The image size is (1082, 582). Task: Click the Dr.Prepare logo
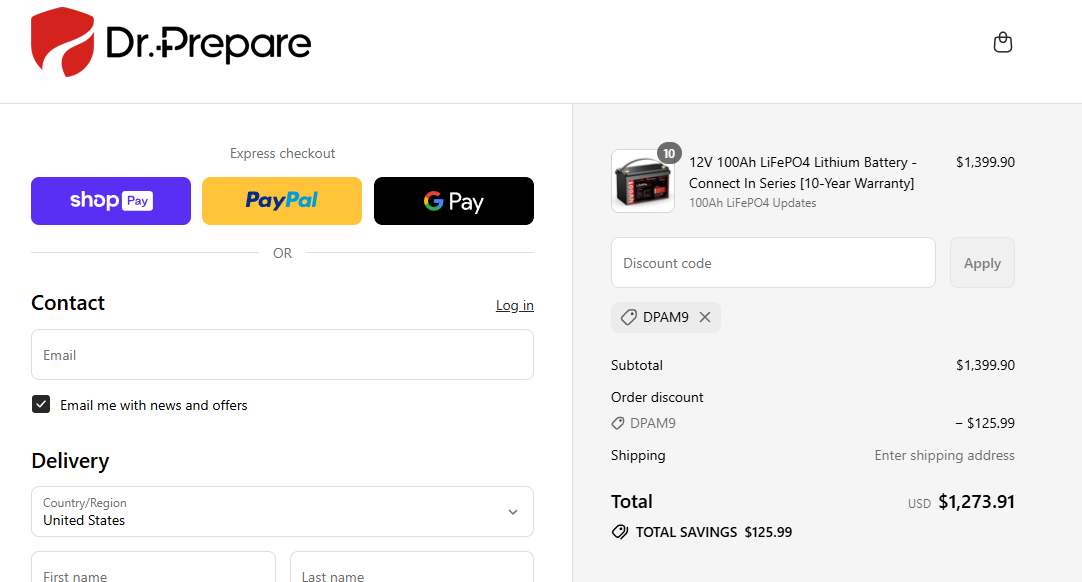click(x=171, y=42)
